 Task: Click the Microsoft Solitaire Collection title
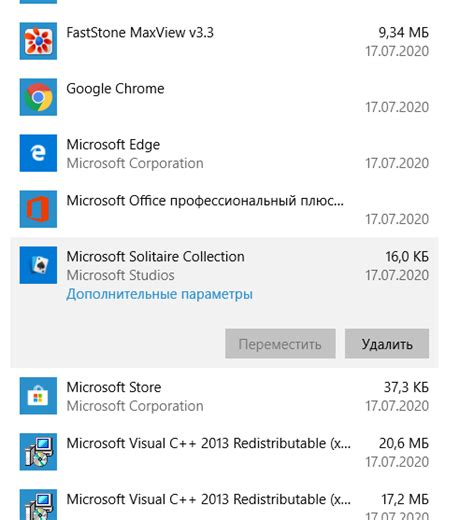155,257
